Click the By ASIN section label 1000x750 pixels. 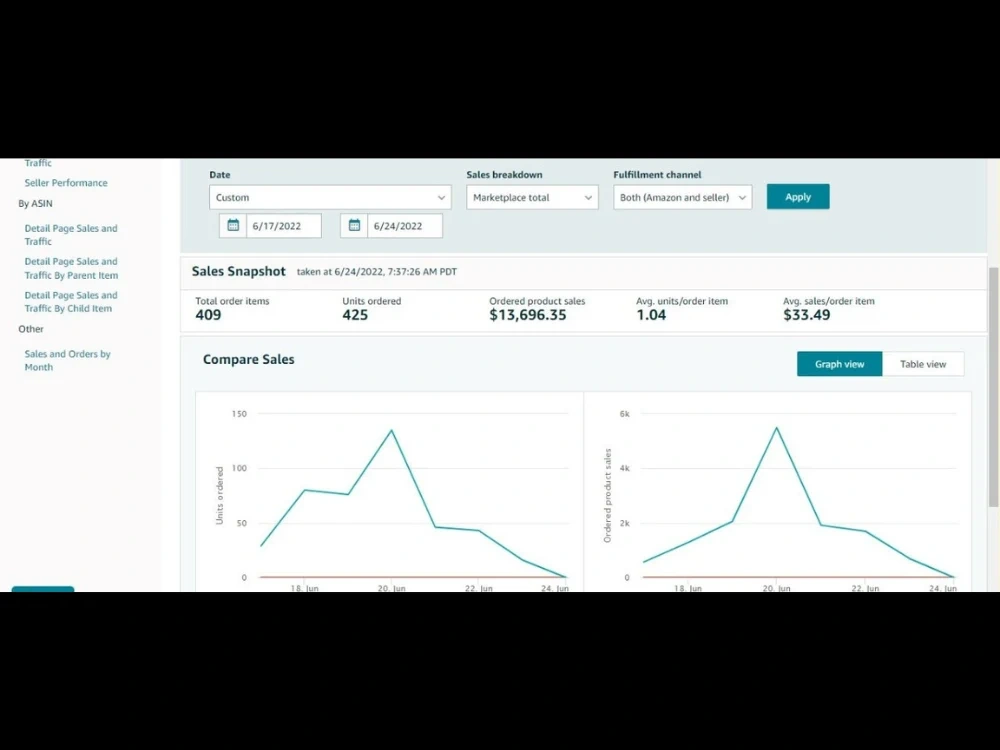click(35, 203)
